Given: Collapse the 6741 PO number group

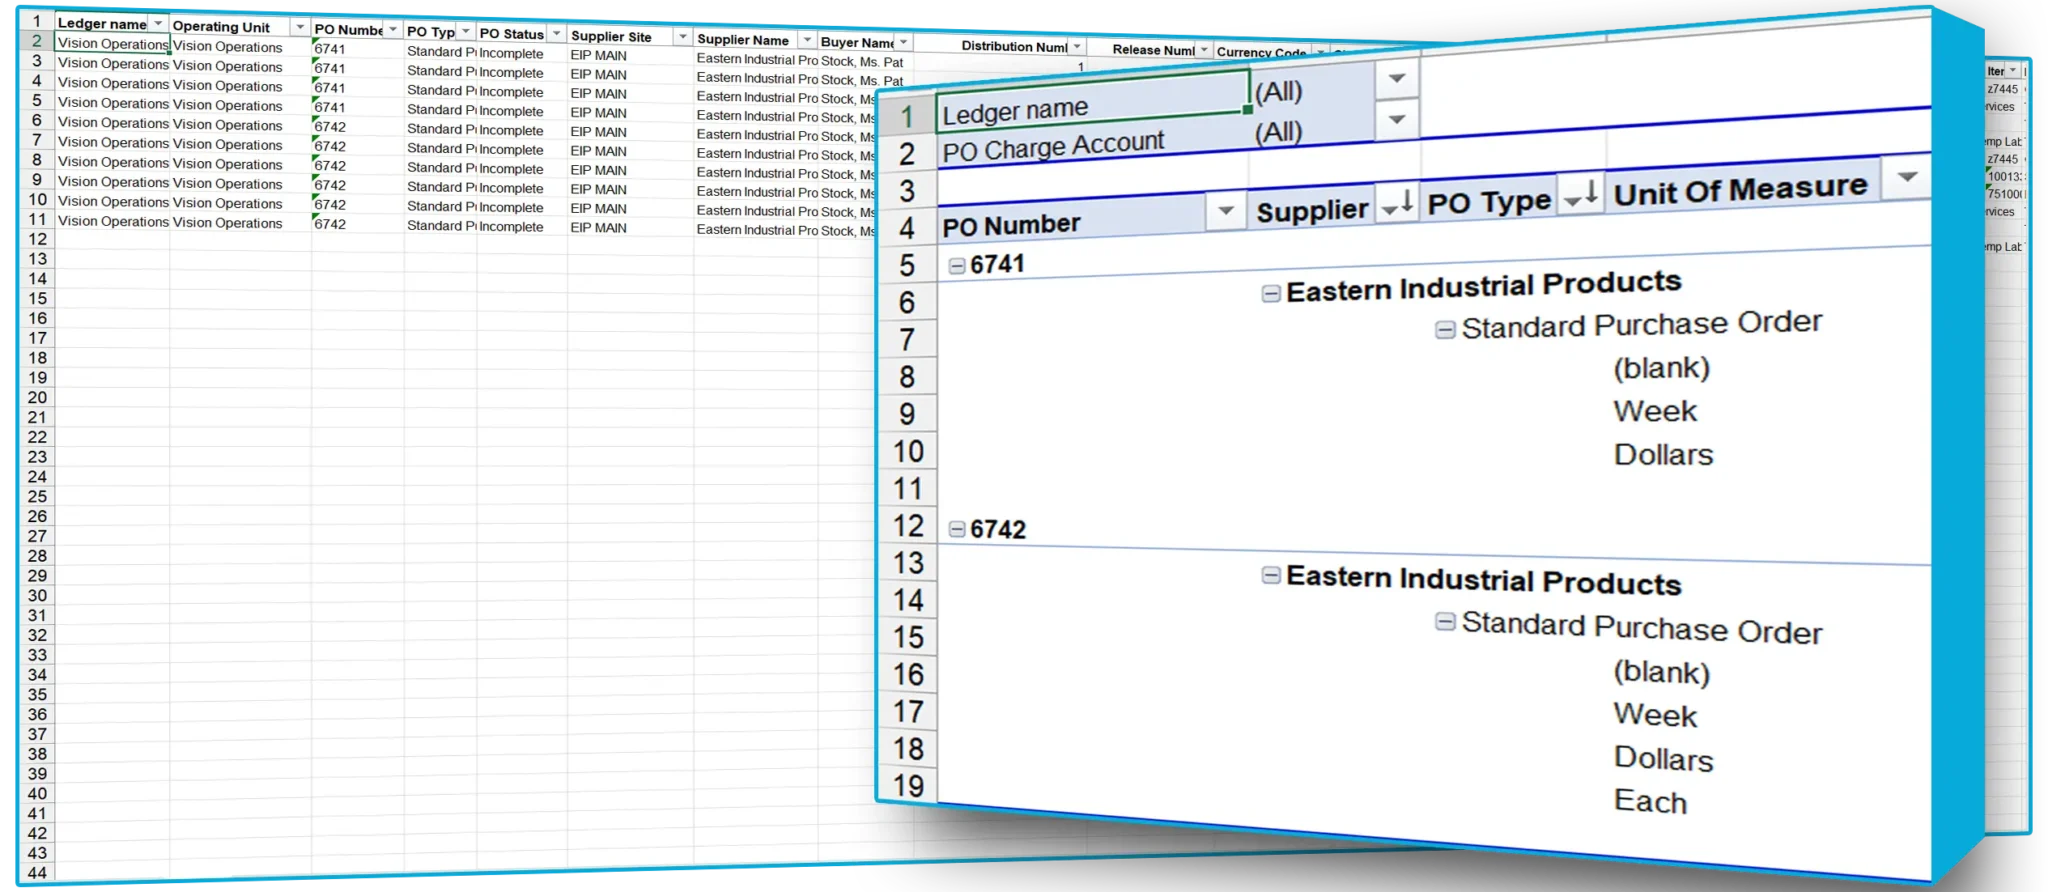Looking at the screenshot, I should (x=957, y=266).
